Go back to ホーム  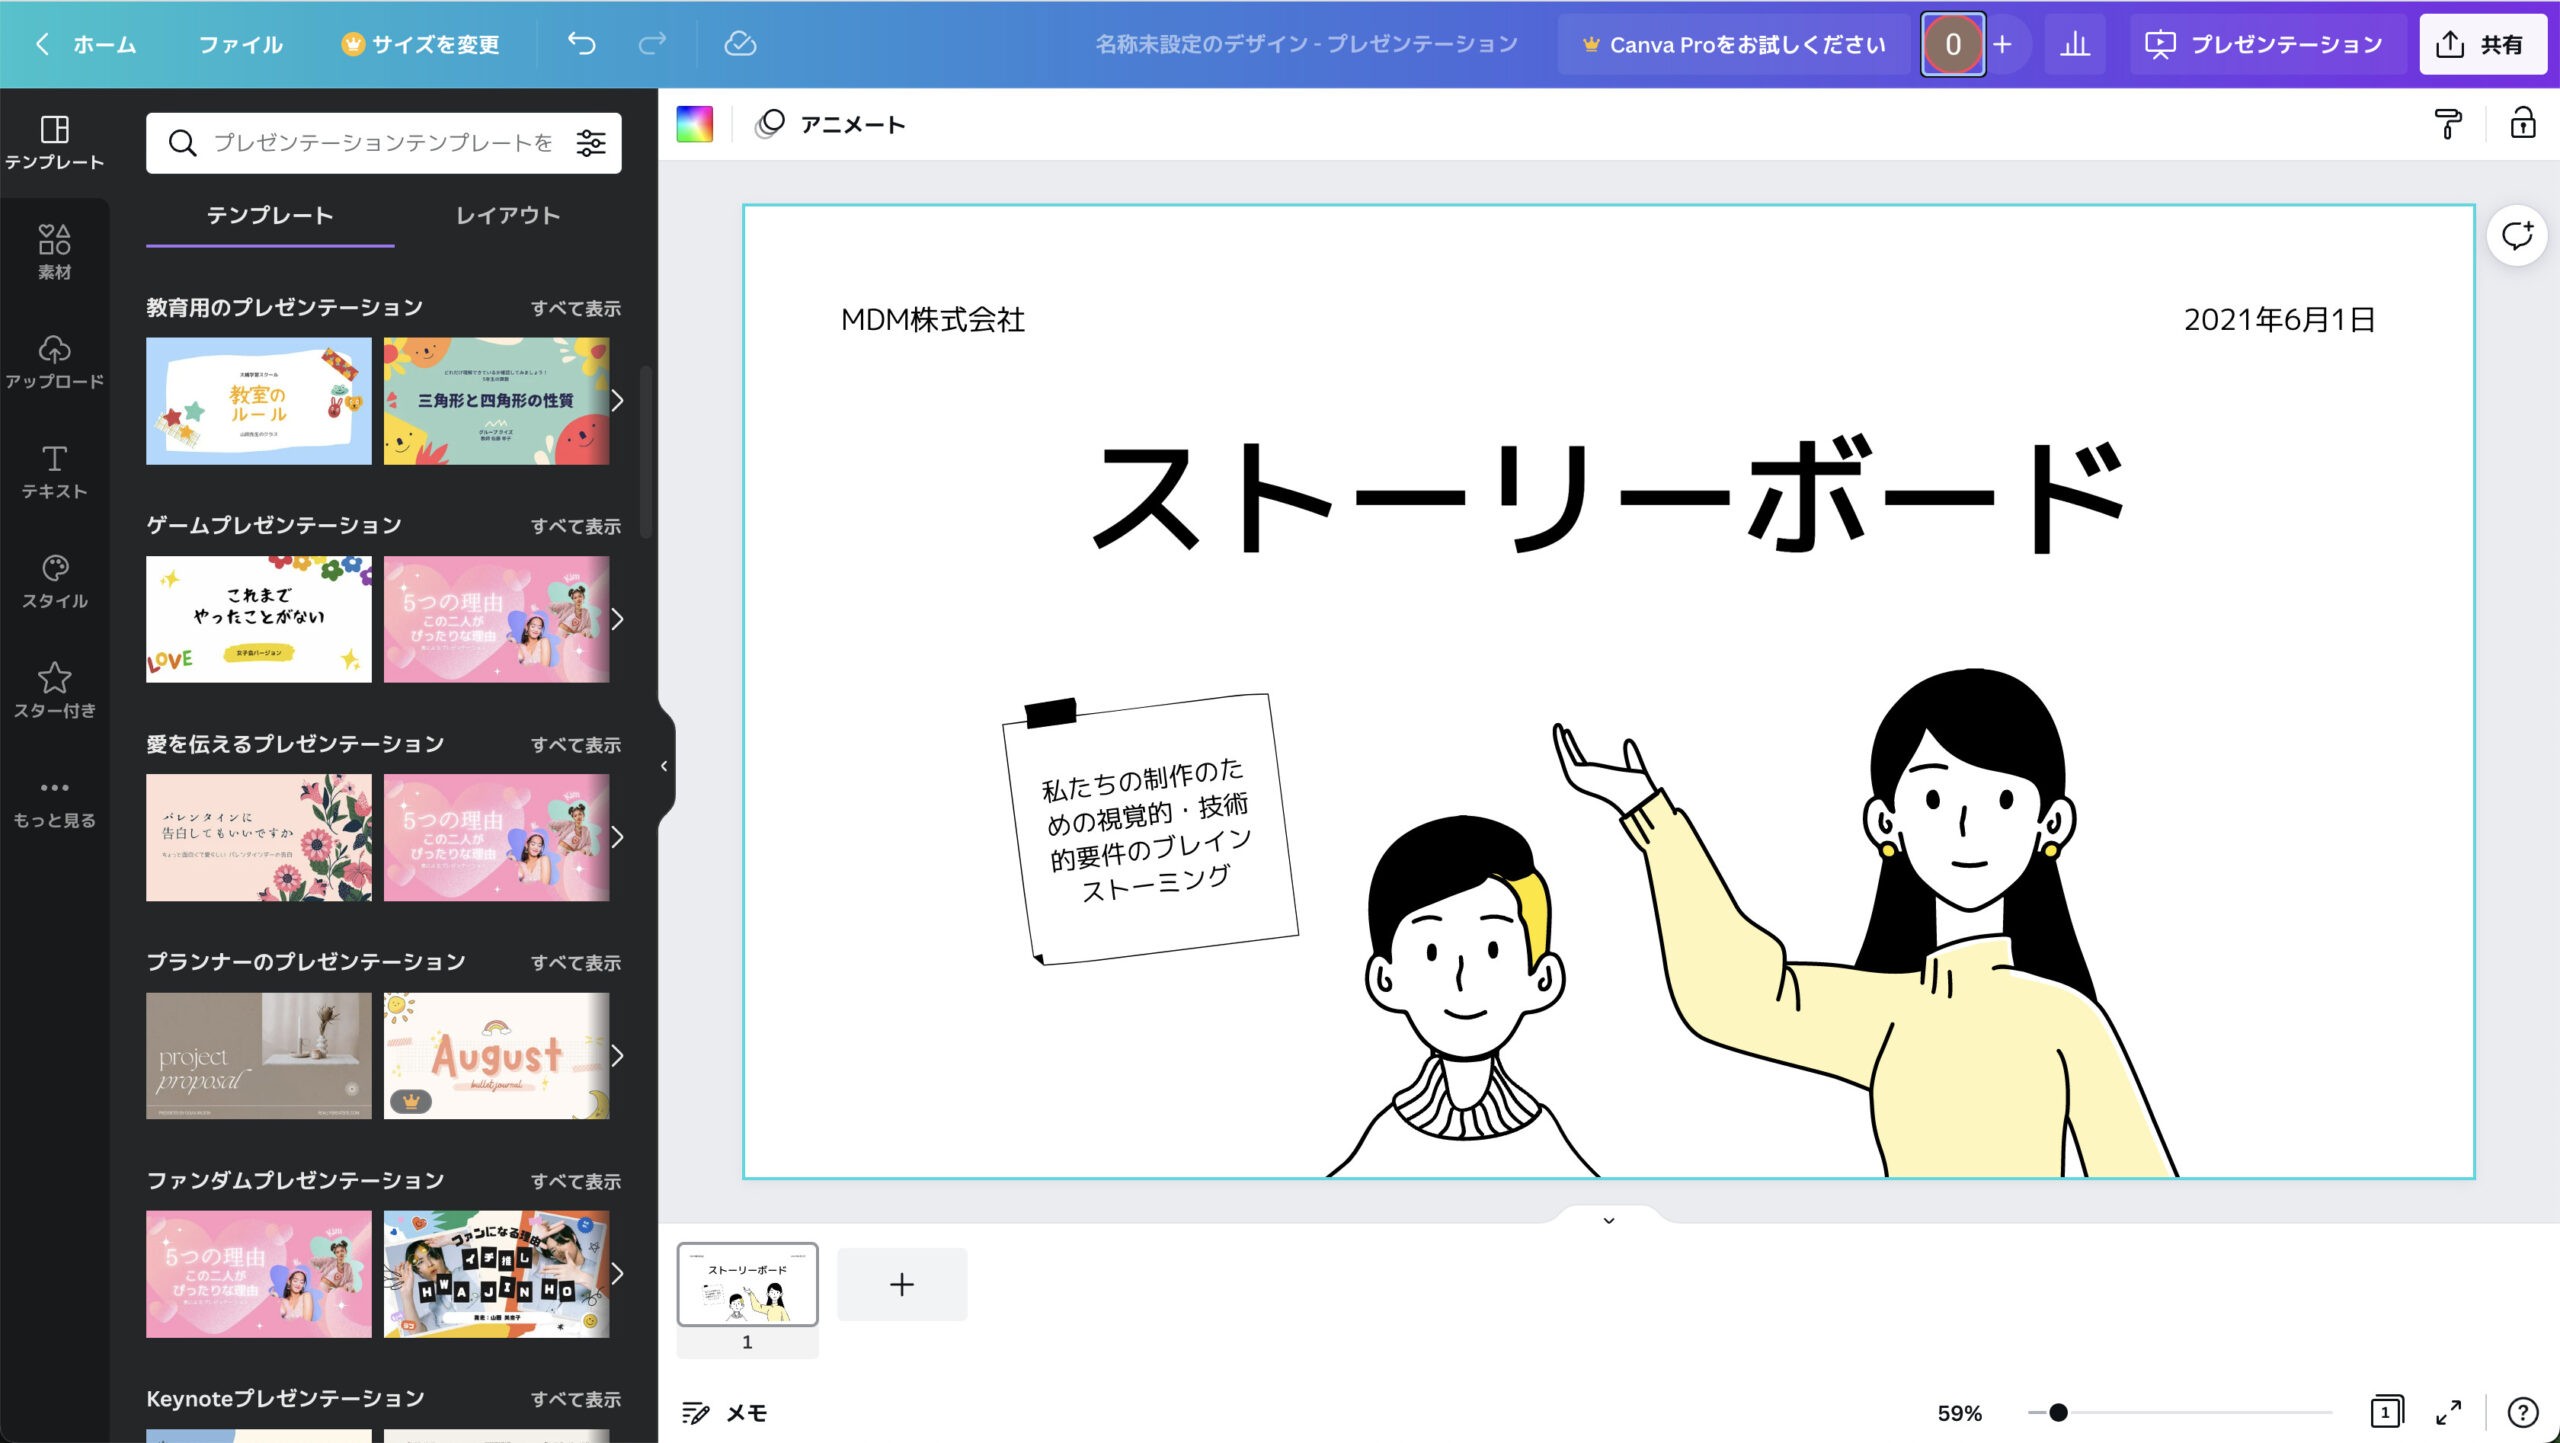[86, 44]
